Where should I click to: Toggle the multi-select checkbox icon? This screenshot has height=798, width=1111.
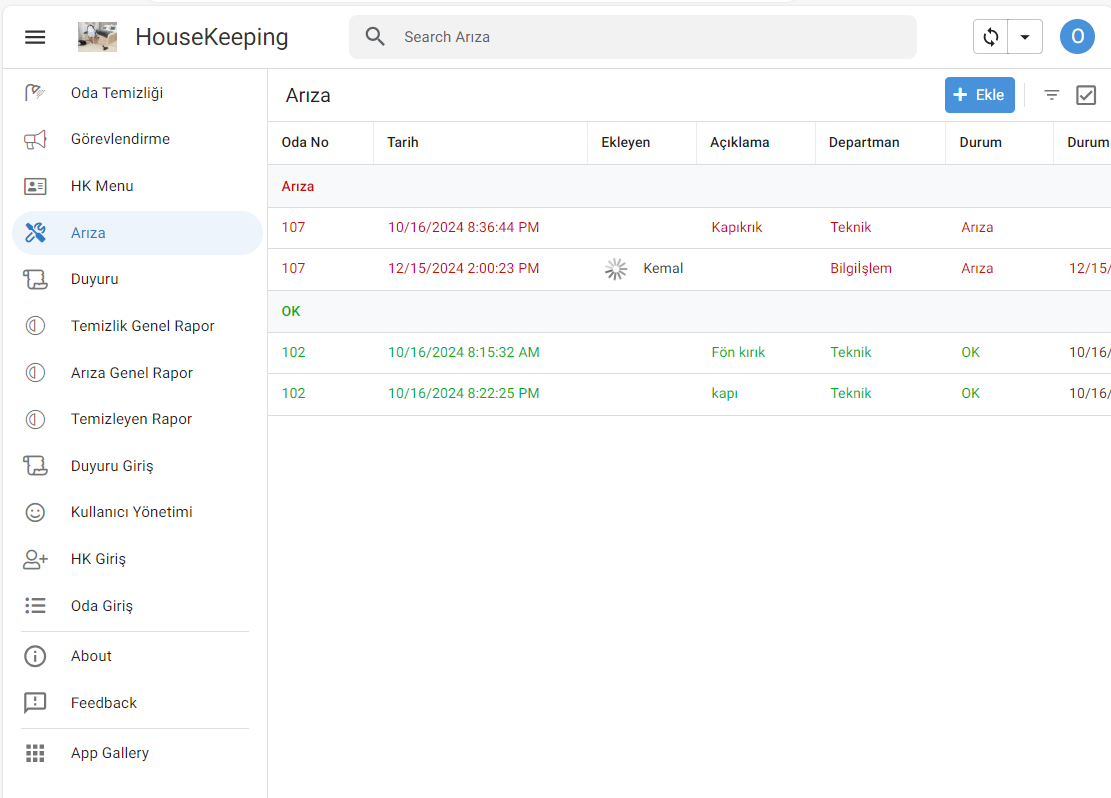click(x=1085, y=95)
